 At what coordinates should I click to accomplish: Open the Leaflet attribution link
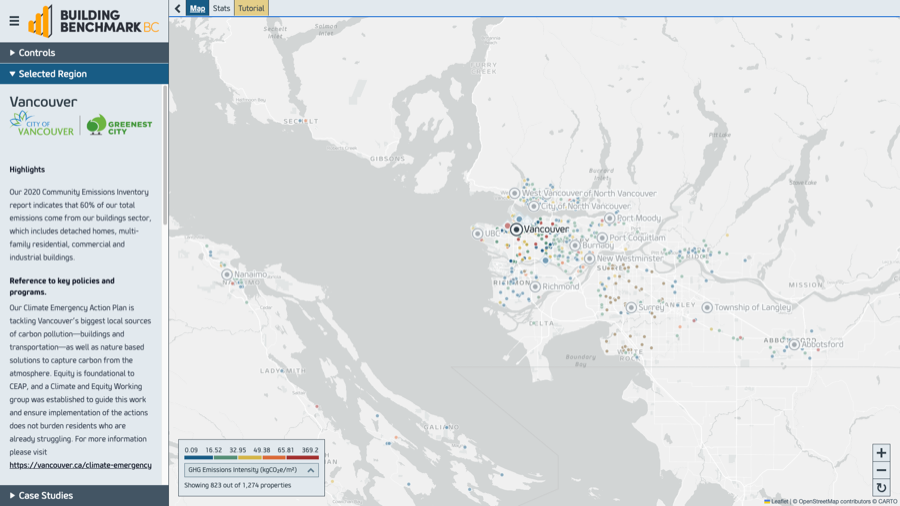click(x=777, y=501)
